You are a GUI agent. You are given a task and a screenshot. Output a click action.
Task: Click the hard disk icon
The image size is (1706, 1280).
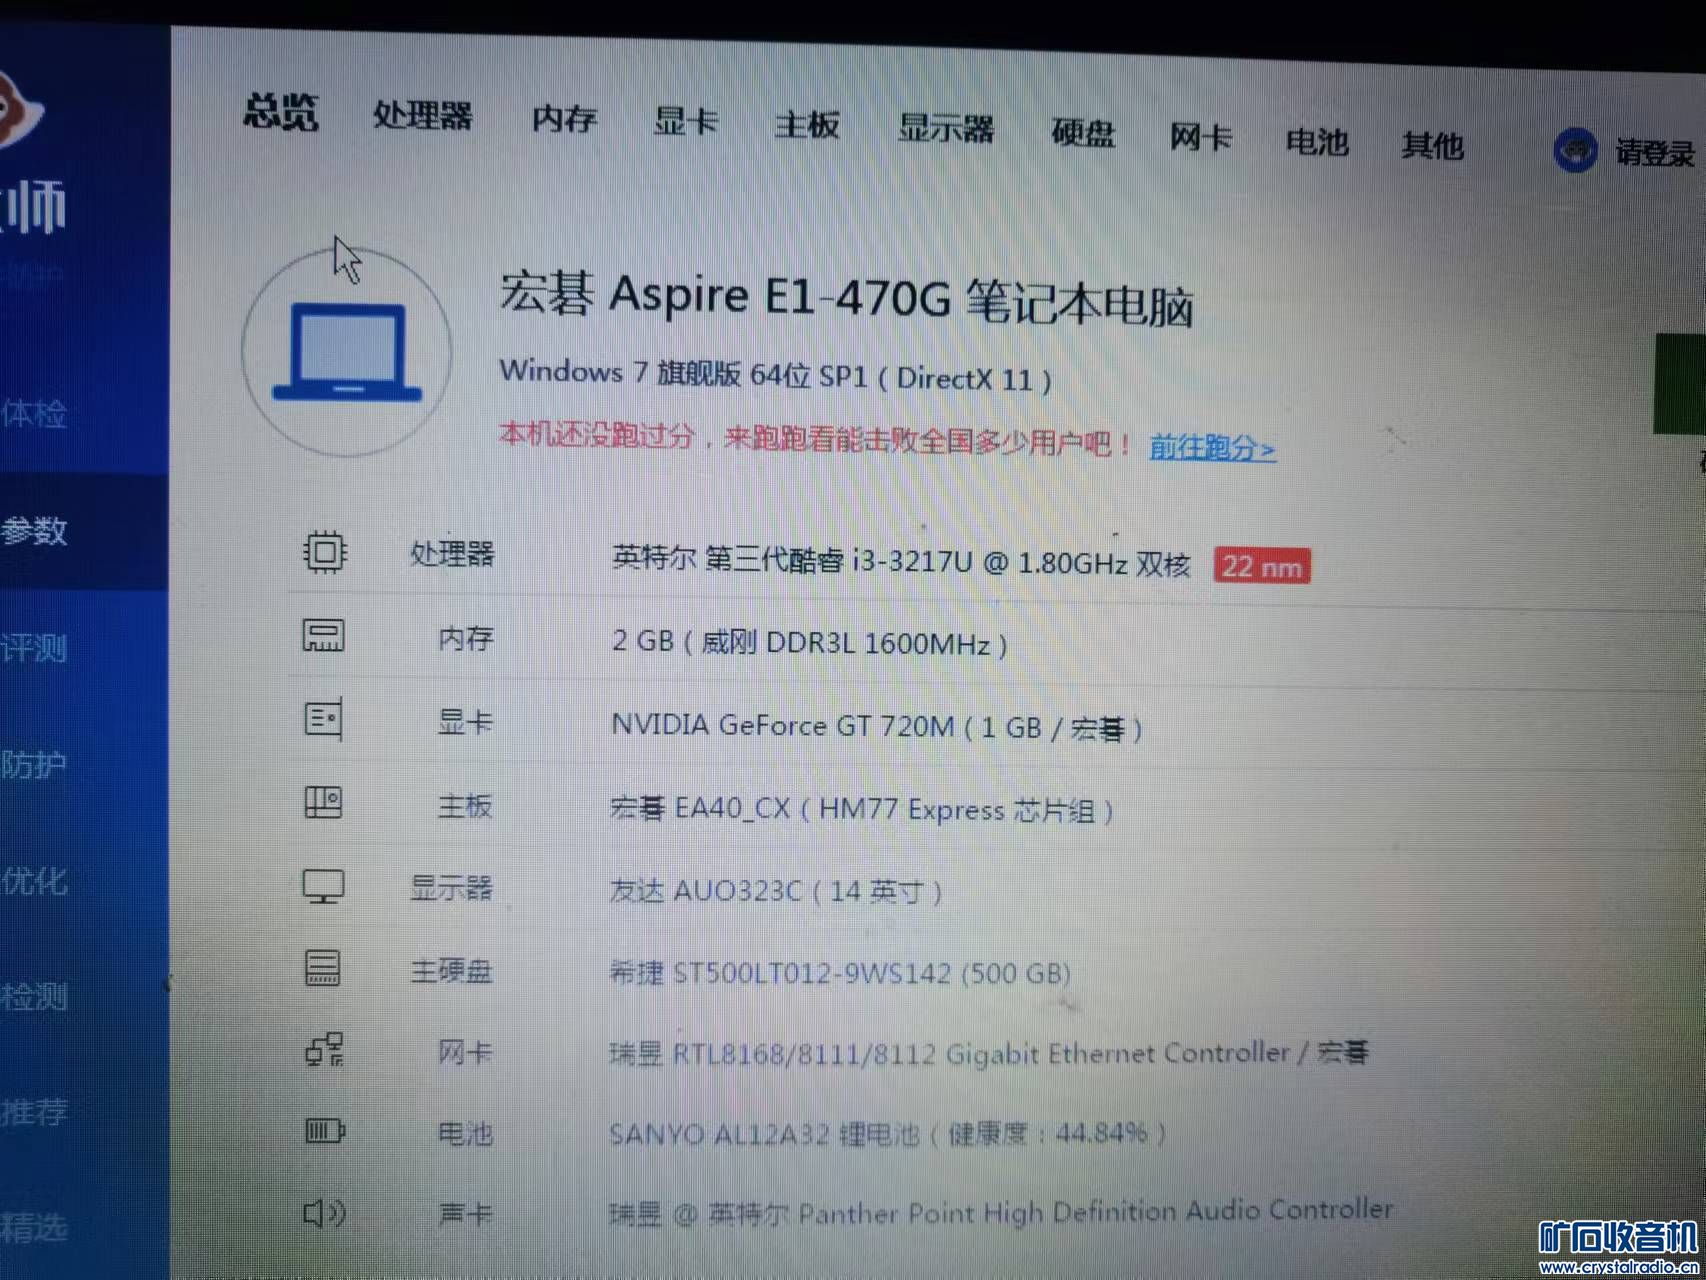click(322, 968)
